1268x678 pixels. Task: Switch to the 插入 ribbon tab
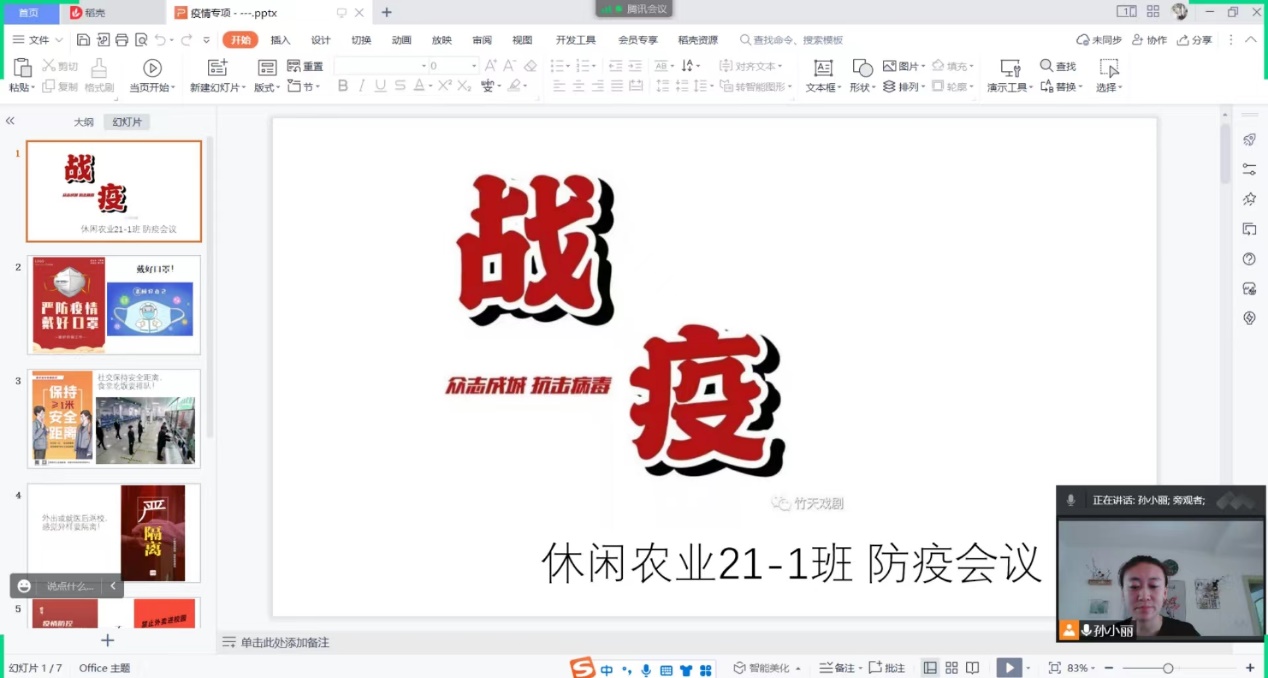point(283,40)
